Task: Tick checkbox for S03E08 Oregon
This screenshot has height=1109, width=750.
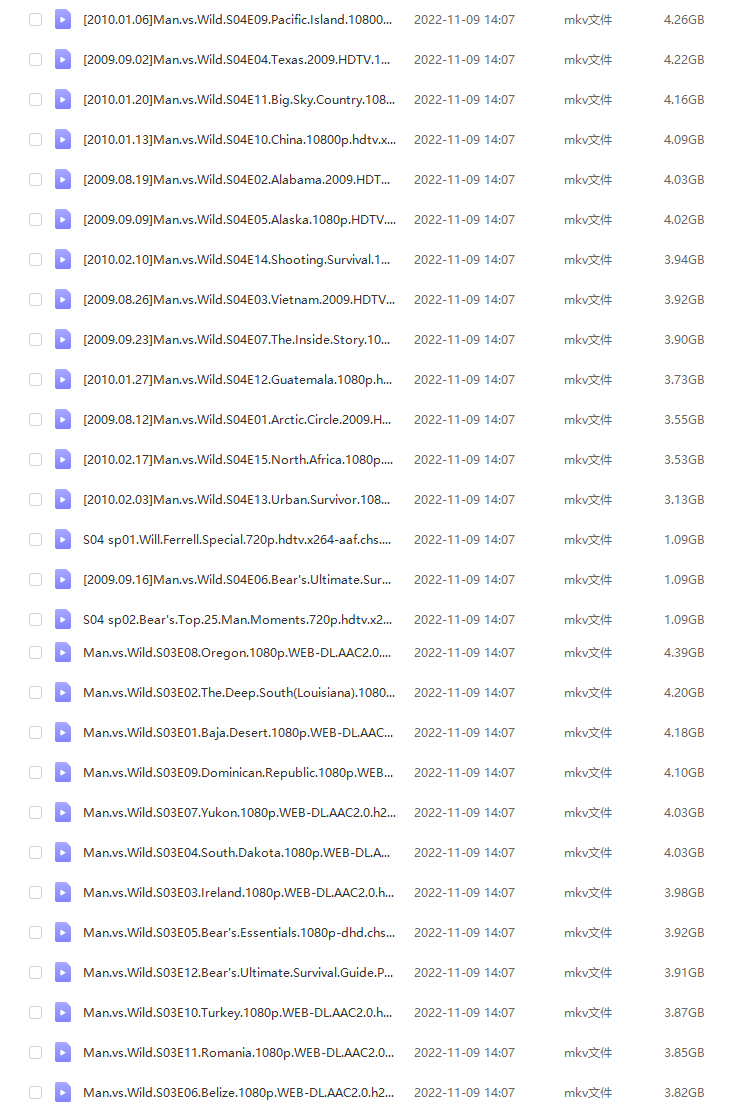Action: [35, 652]
